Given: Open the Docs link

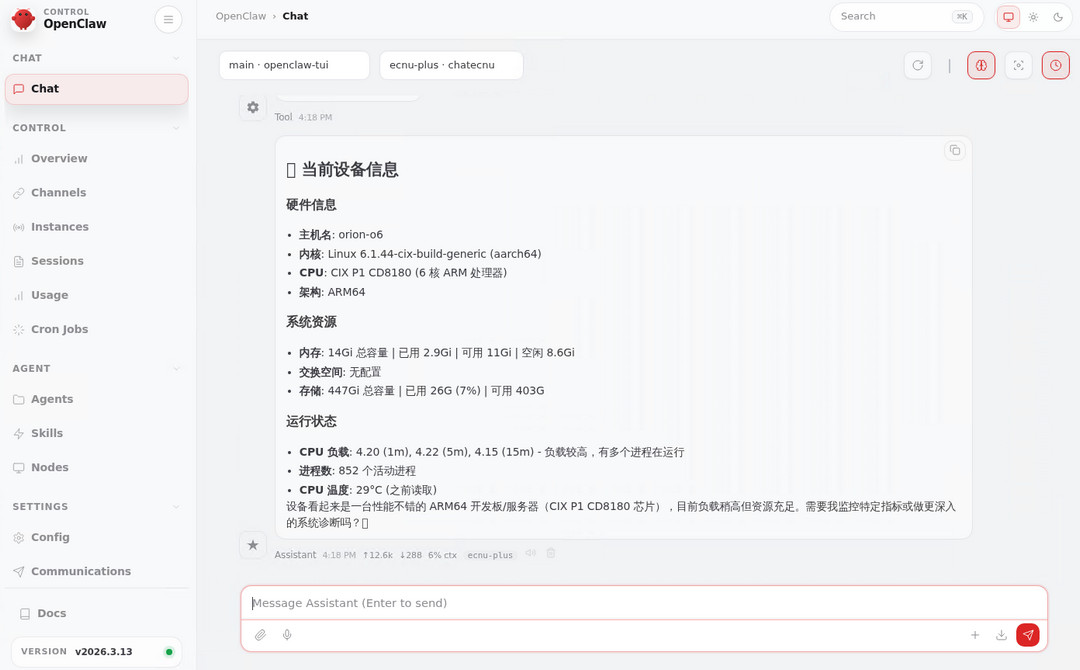Looking at the screenshot, I should (x=96, y=613).
